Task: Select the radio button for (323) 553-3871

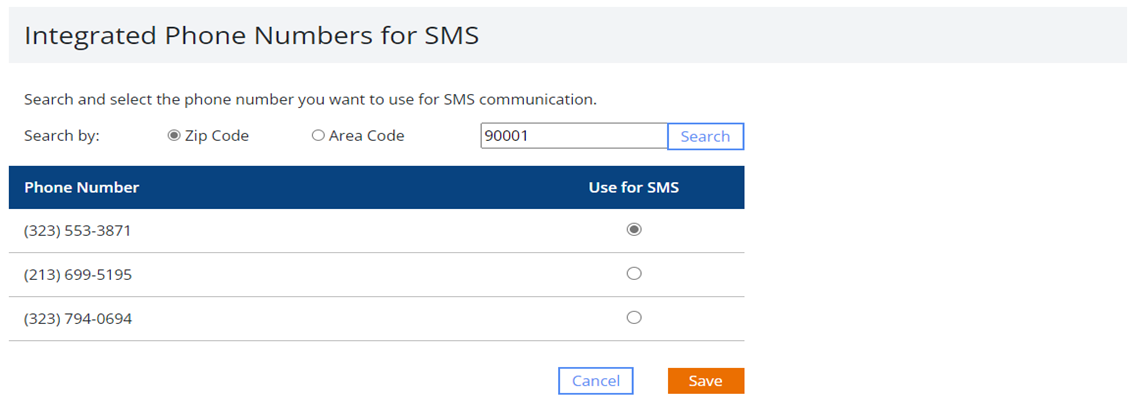Action: 634,230
